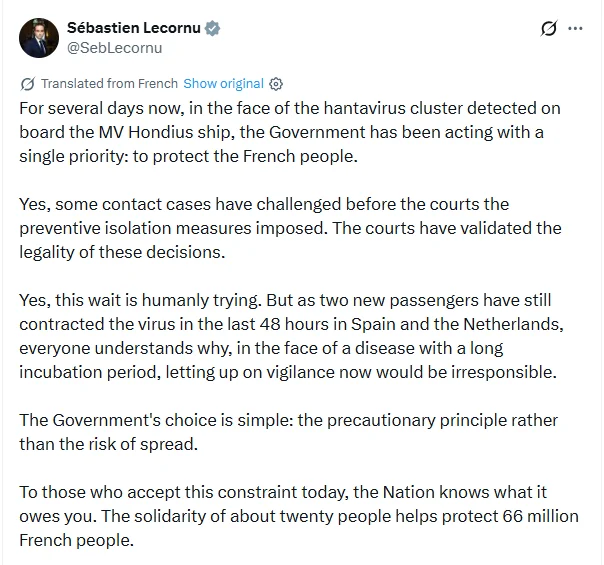The image size is (604, 565).
Task: Click the Grok translation icon before 'Translated'
Action: coord(27,84)
